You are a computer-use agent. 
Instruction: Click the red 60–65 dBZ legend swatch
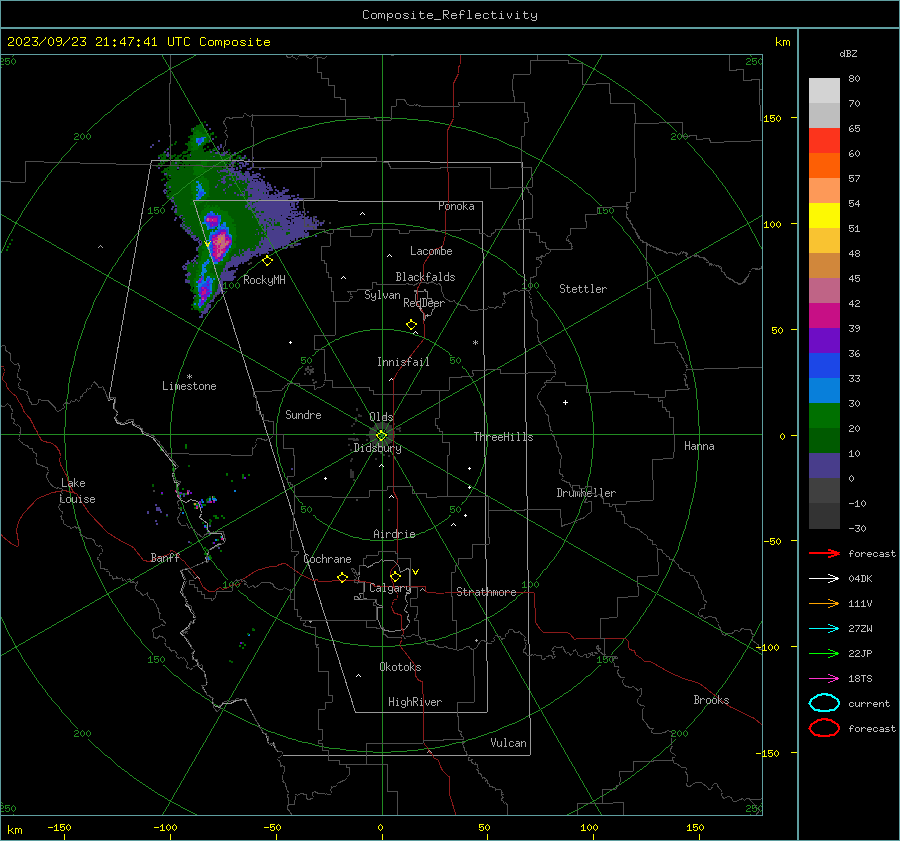[824, 141]
